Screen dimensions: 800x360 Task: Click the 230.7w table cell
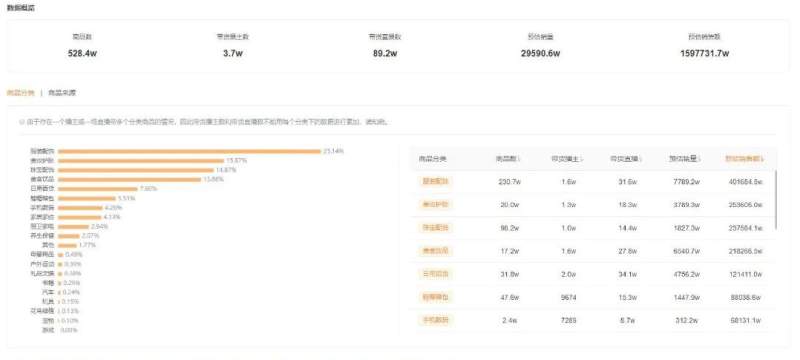click(509, 182)
